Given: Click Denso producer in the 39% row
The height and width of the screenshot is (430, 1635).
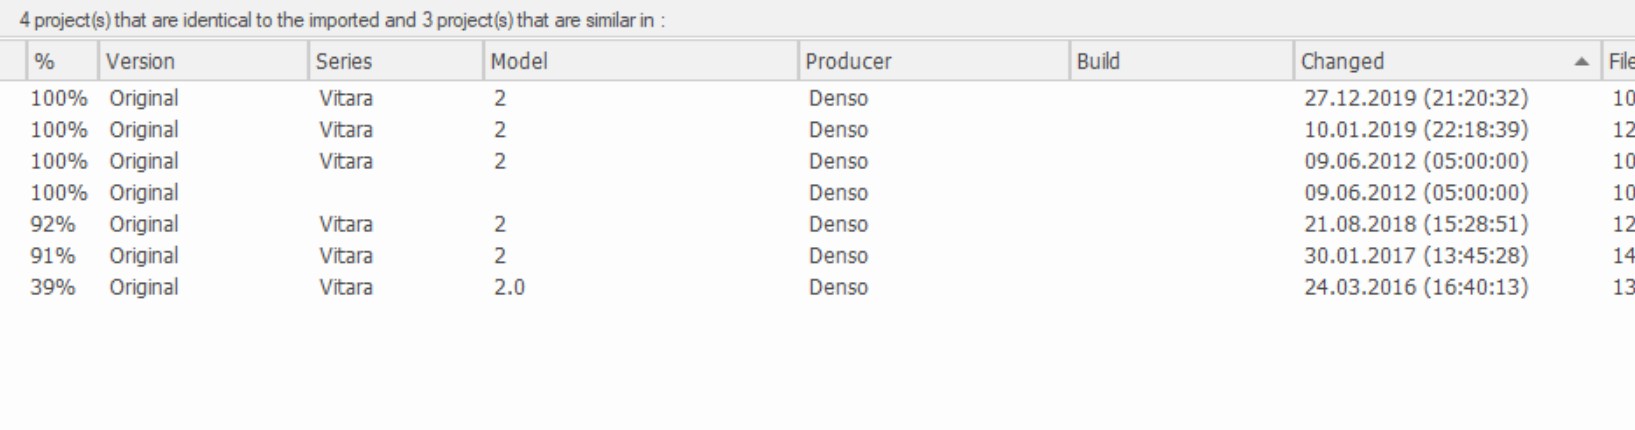Looking at the screenshot, I should tap(838, 288).
